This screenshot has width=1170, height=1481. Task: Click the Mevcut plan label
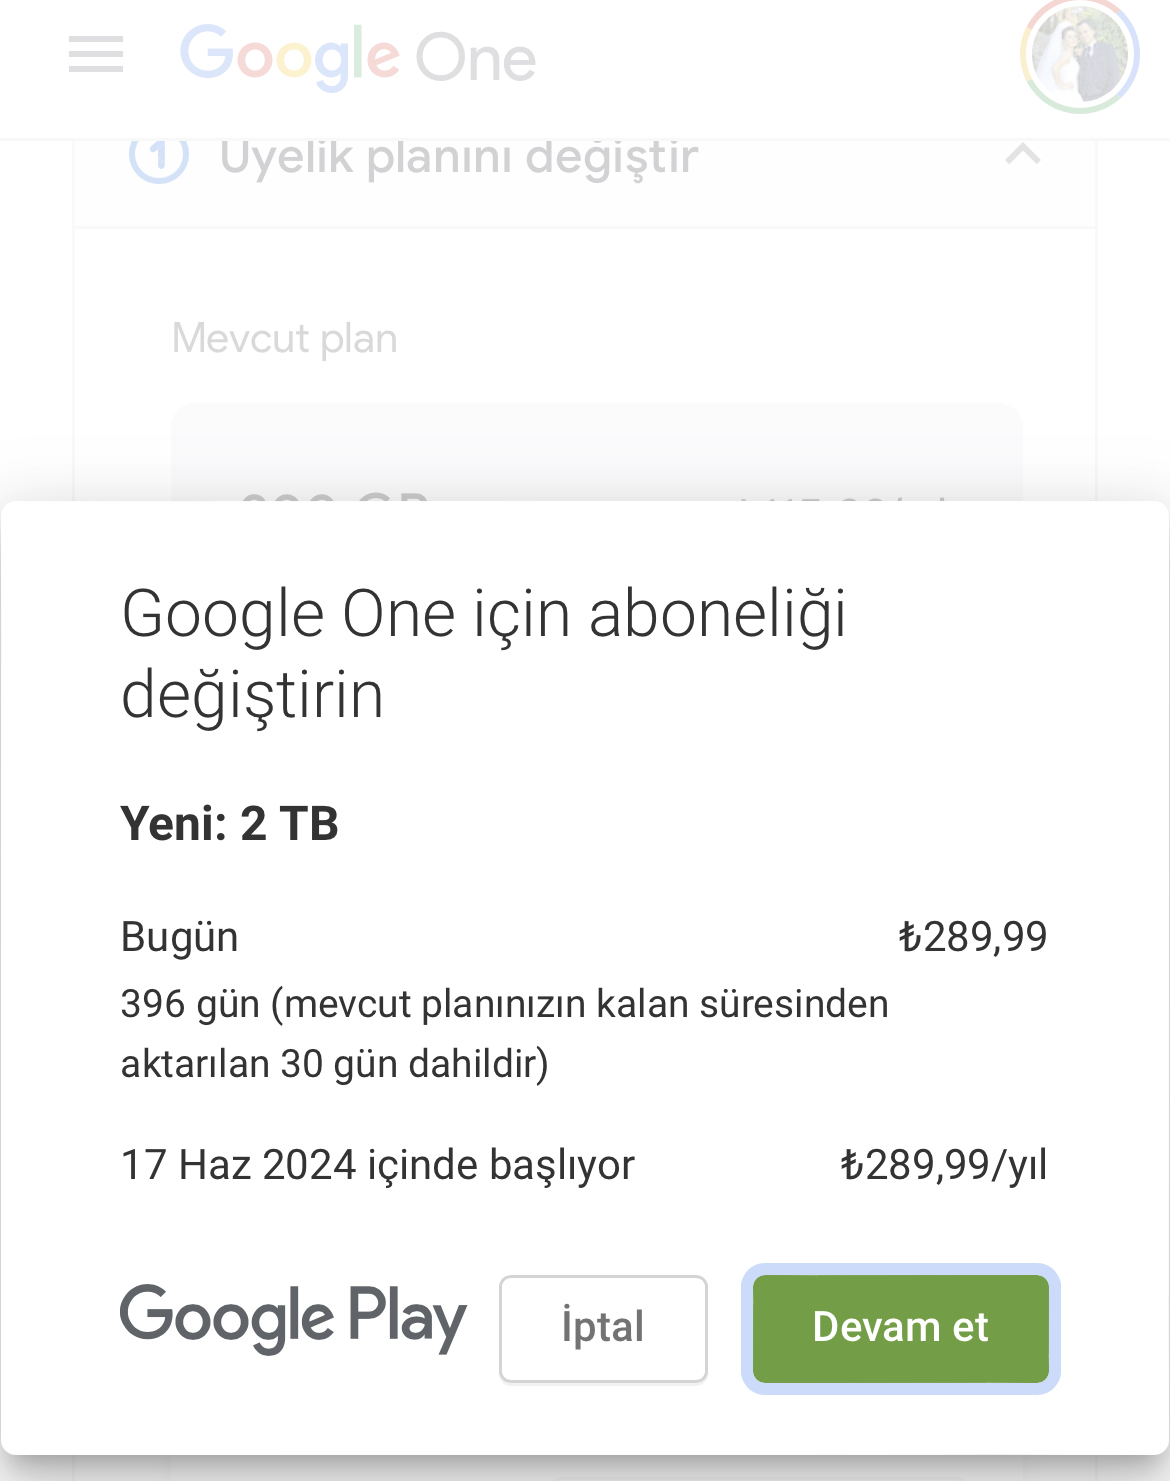click(x=285, y=339)
